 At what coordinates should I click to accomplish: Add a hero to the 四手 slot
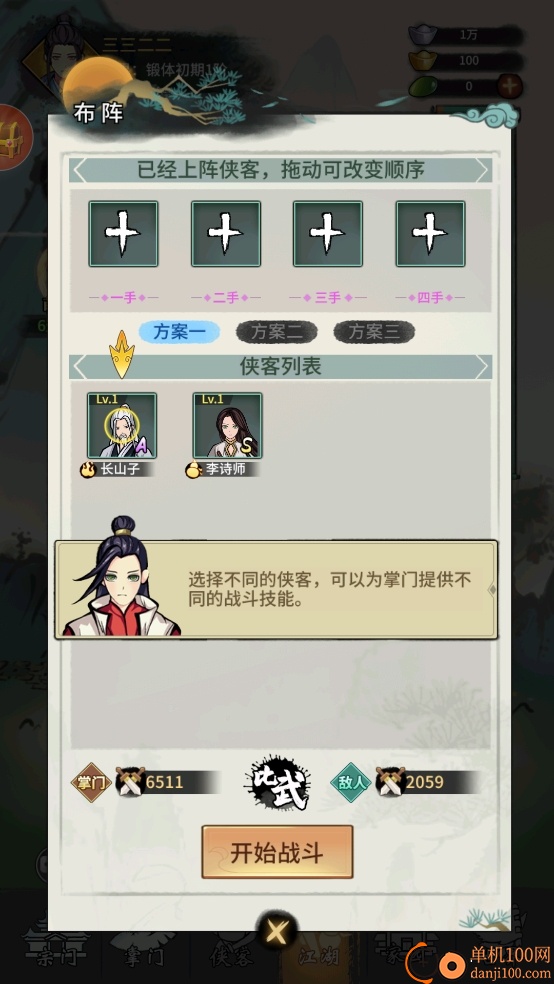point(430,233)
